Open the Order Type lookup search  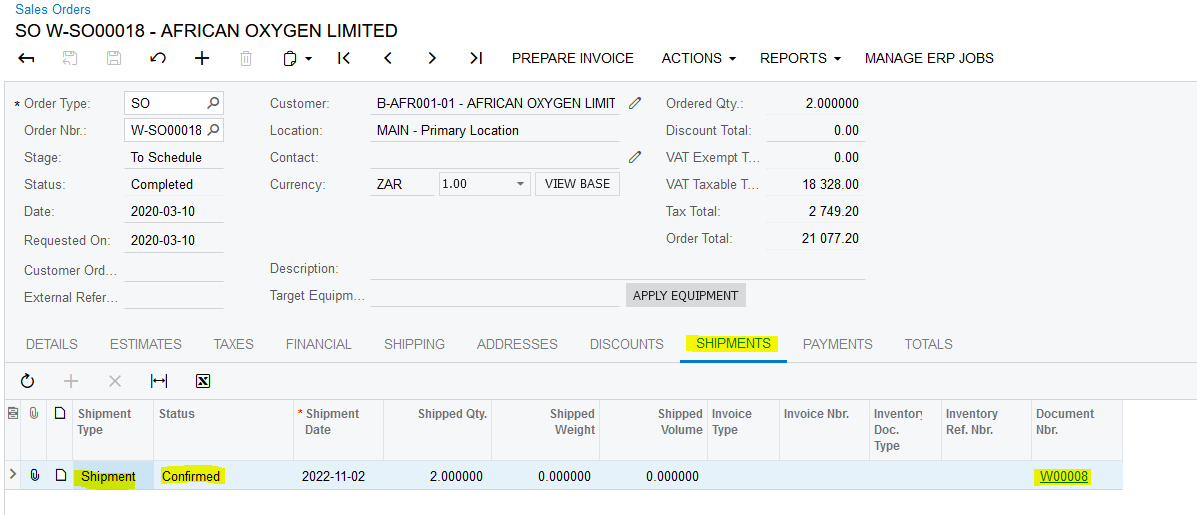pyautogui.click(x=213, y=103)
